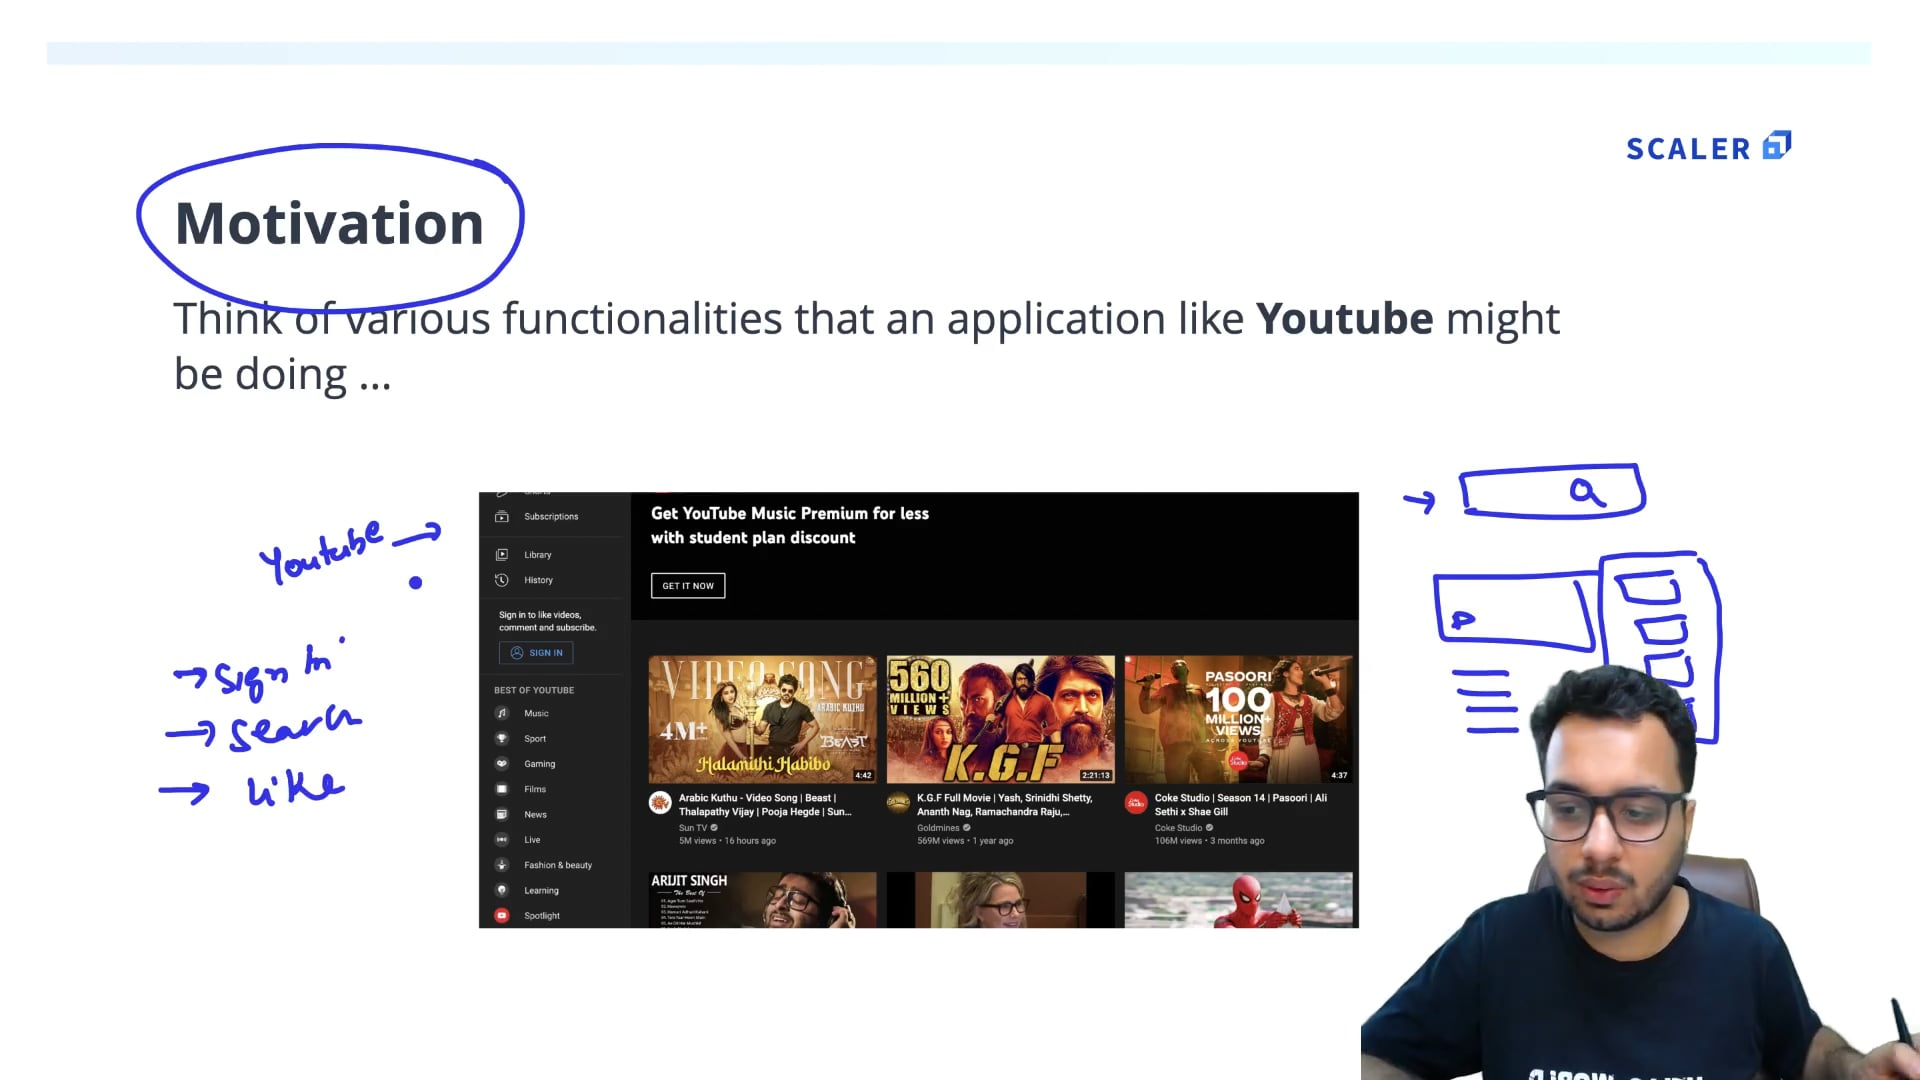
Task: Open Arabic Kuthu video title link
Action: (x=765, y=805)
